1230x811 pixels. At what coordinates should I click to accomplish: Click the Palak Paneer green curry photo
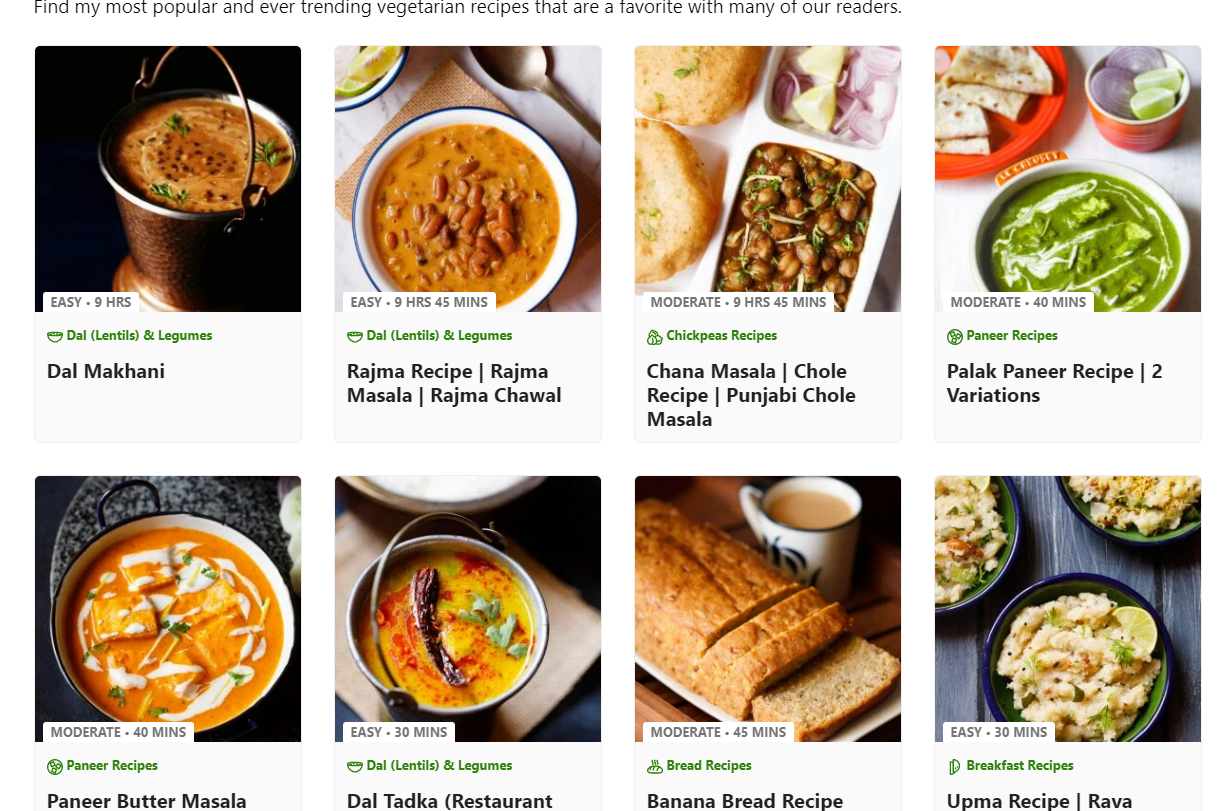point(1068,180)
